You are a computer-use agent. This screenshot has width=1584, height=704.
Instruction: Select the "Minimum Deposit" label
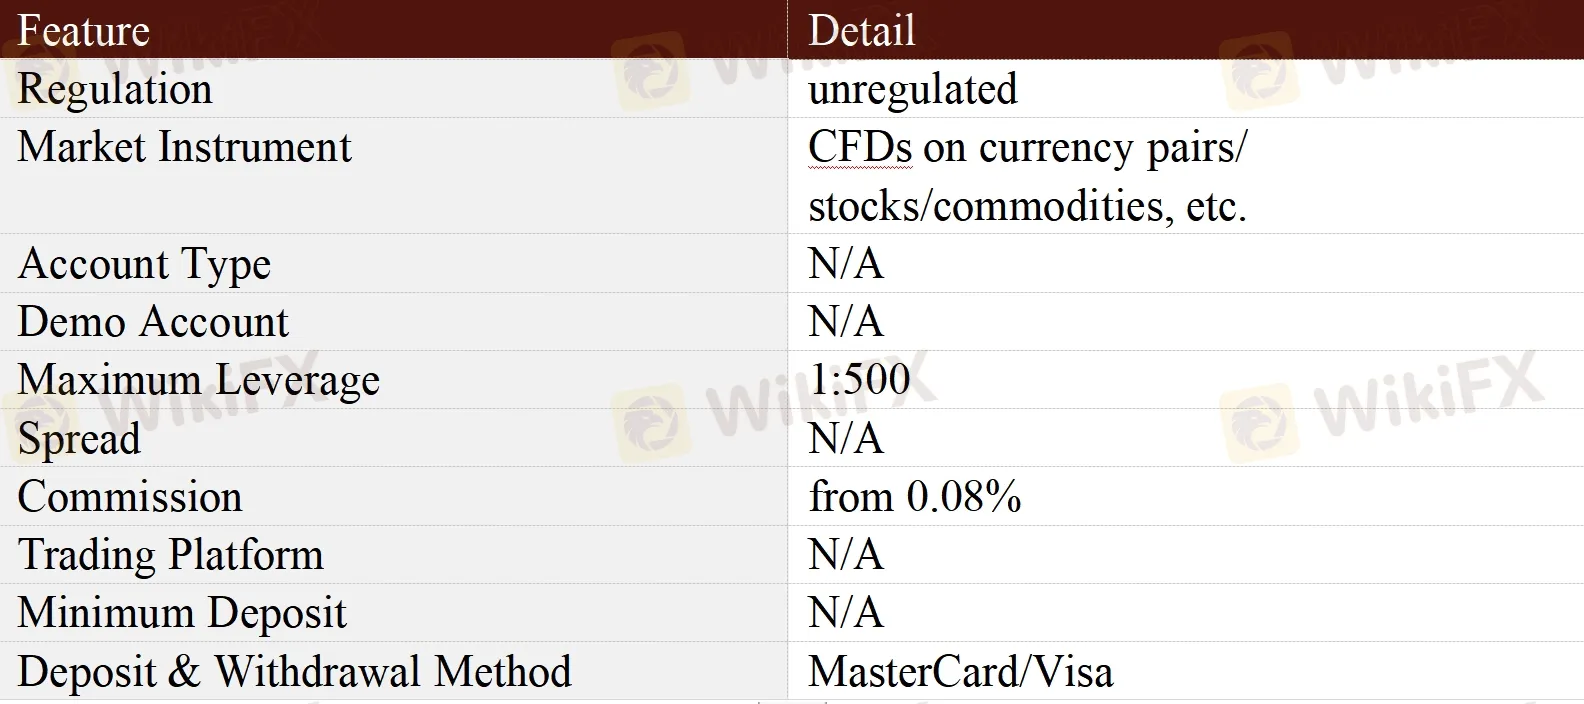pos(182,613)
